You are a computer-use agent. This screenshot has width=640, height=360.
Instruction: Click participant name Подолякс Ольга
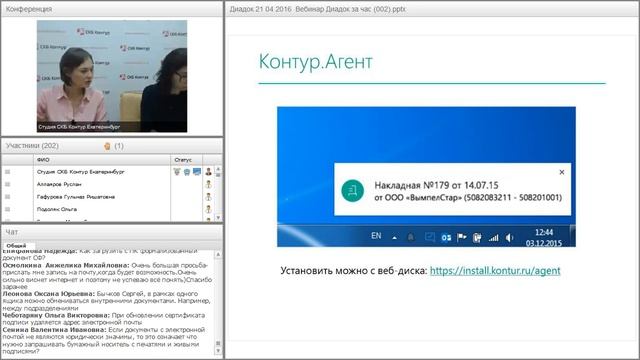tap(57, 209)
